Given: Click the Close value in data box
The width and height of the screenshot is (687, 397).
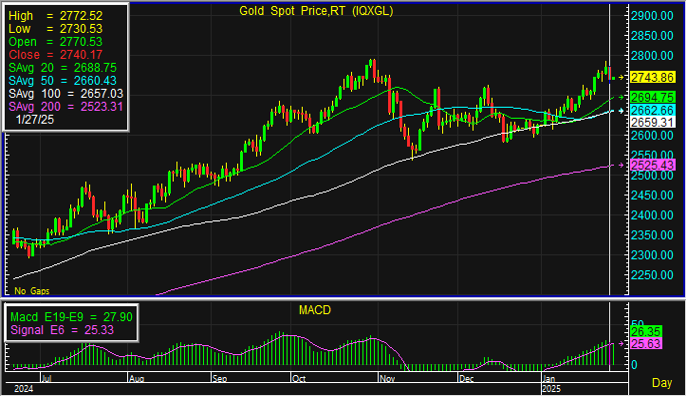Looking at the screenshot, I should [56, 55].
